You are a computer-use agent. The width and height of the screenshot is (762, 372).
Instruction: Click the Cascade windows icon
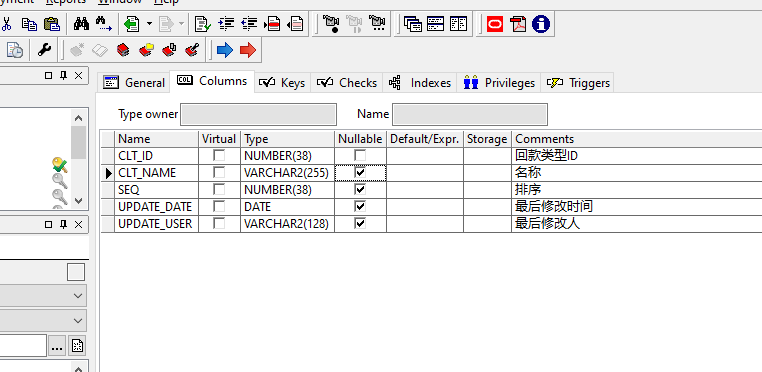413,23
